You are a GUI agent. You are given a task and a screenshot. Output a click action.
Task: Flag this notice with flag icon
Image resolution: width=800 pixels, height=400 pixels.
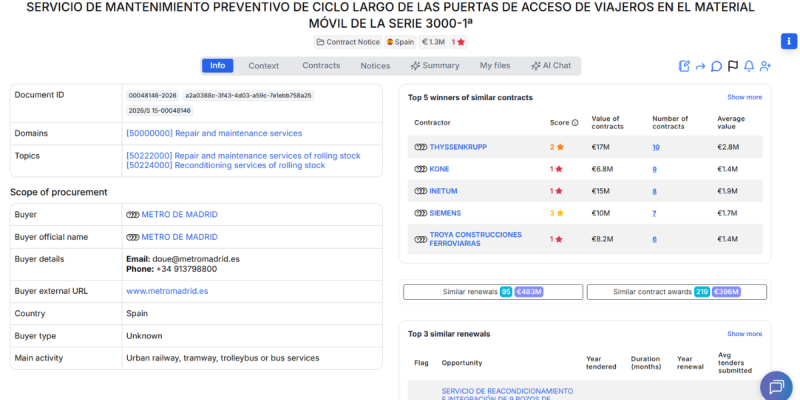coord(733,66)
